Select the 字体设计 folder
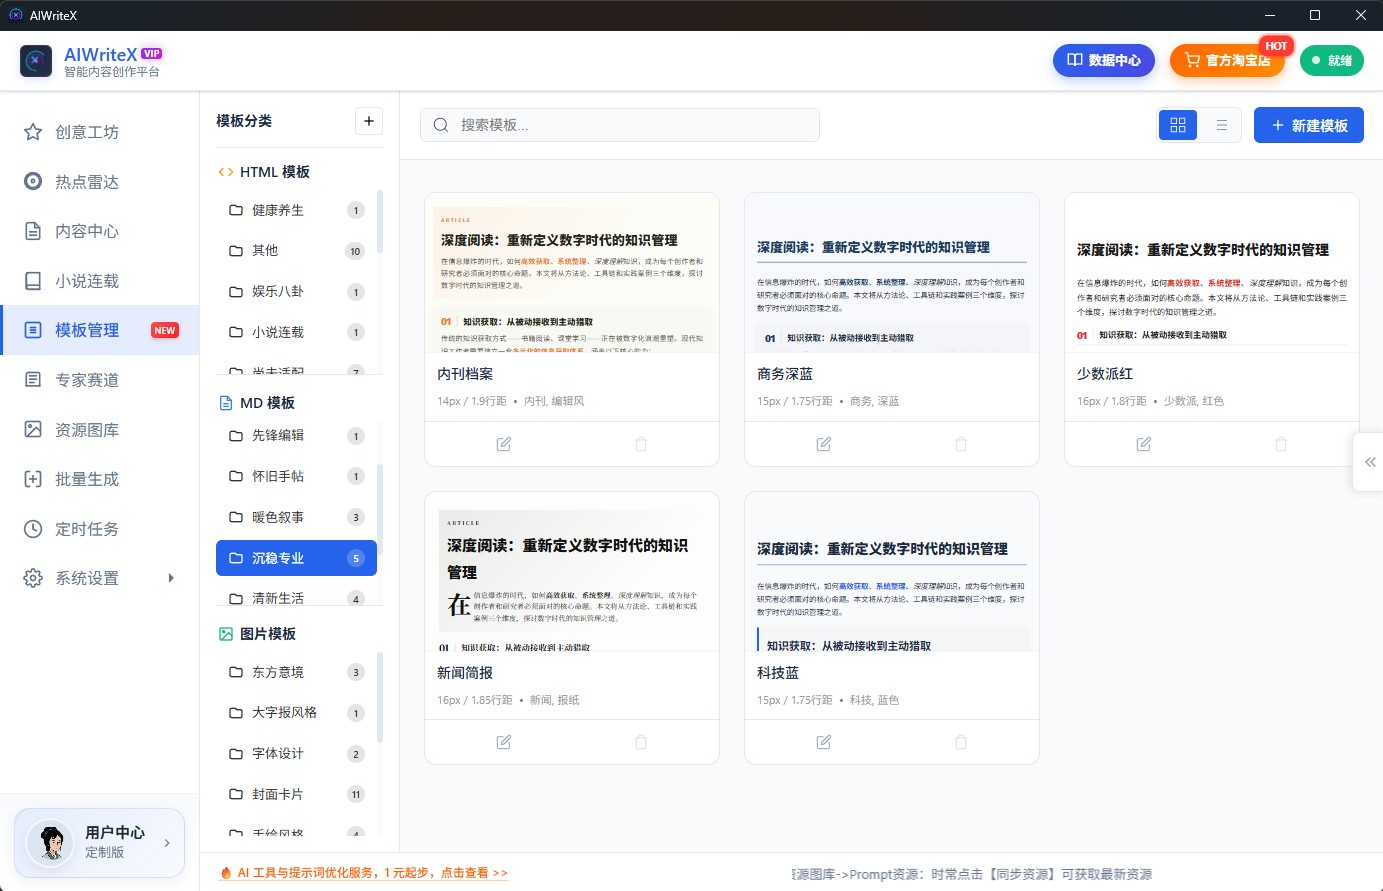1383x891 pixels. pyautogui.click(x=296, y=754)
